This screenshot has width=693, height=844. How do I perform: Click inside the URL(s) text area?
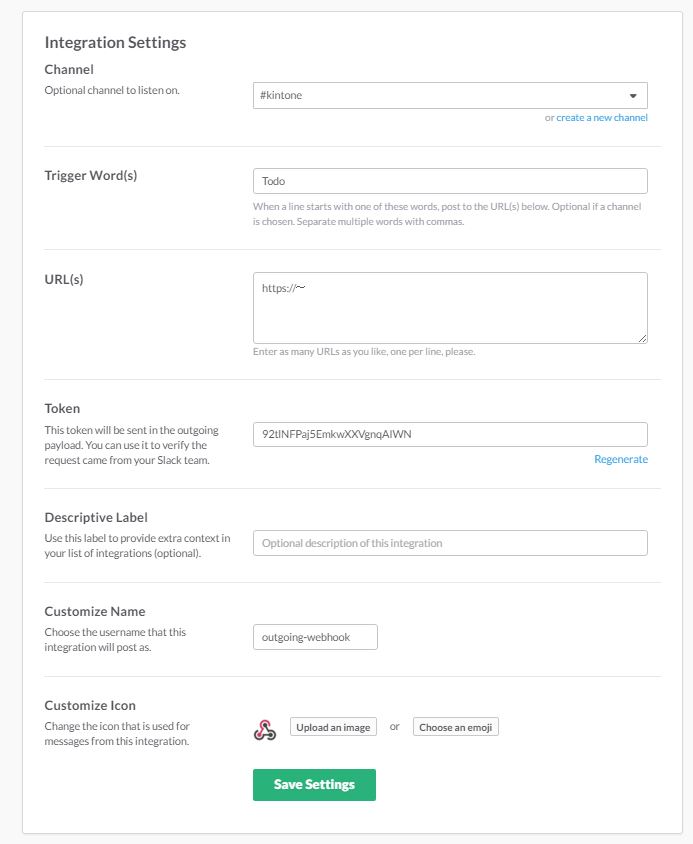(x=450, y=307)
